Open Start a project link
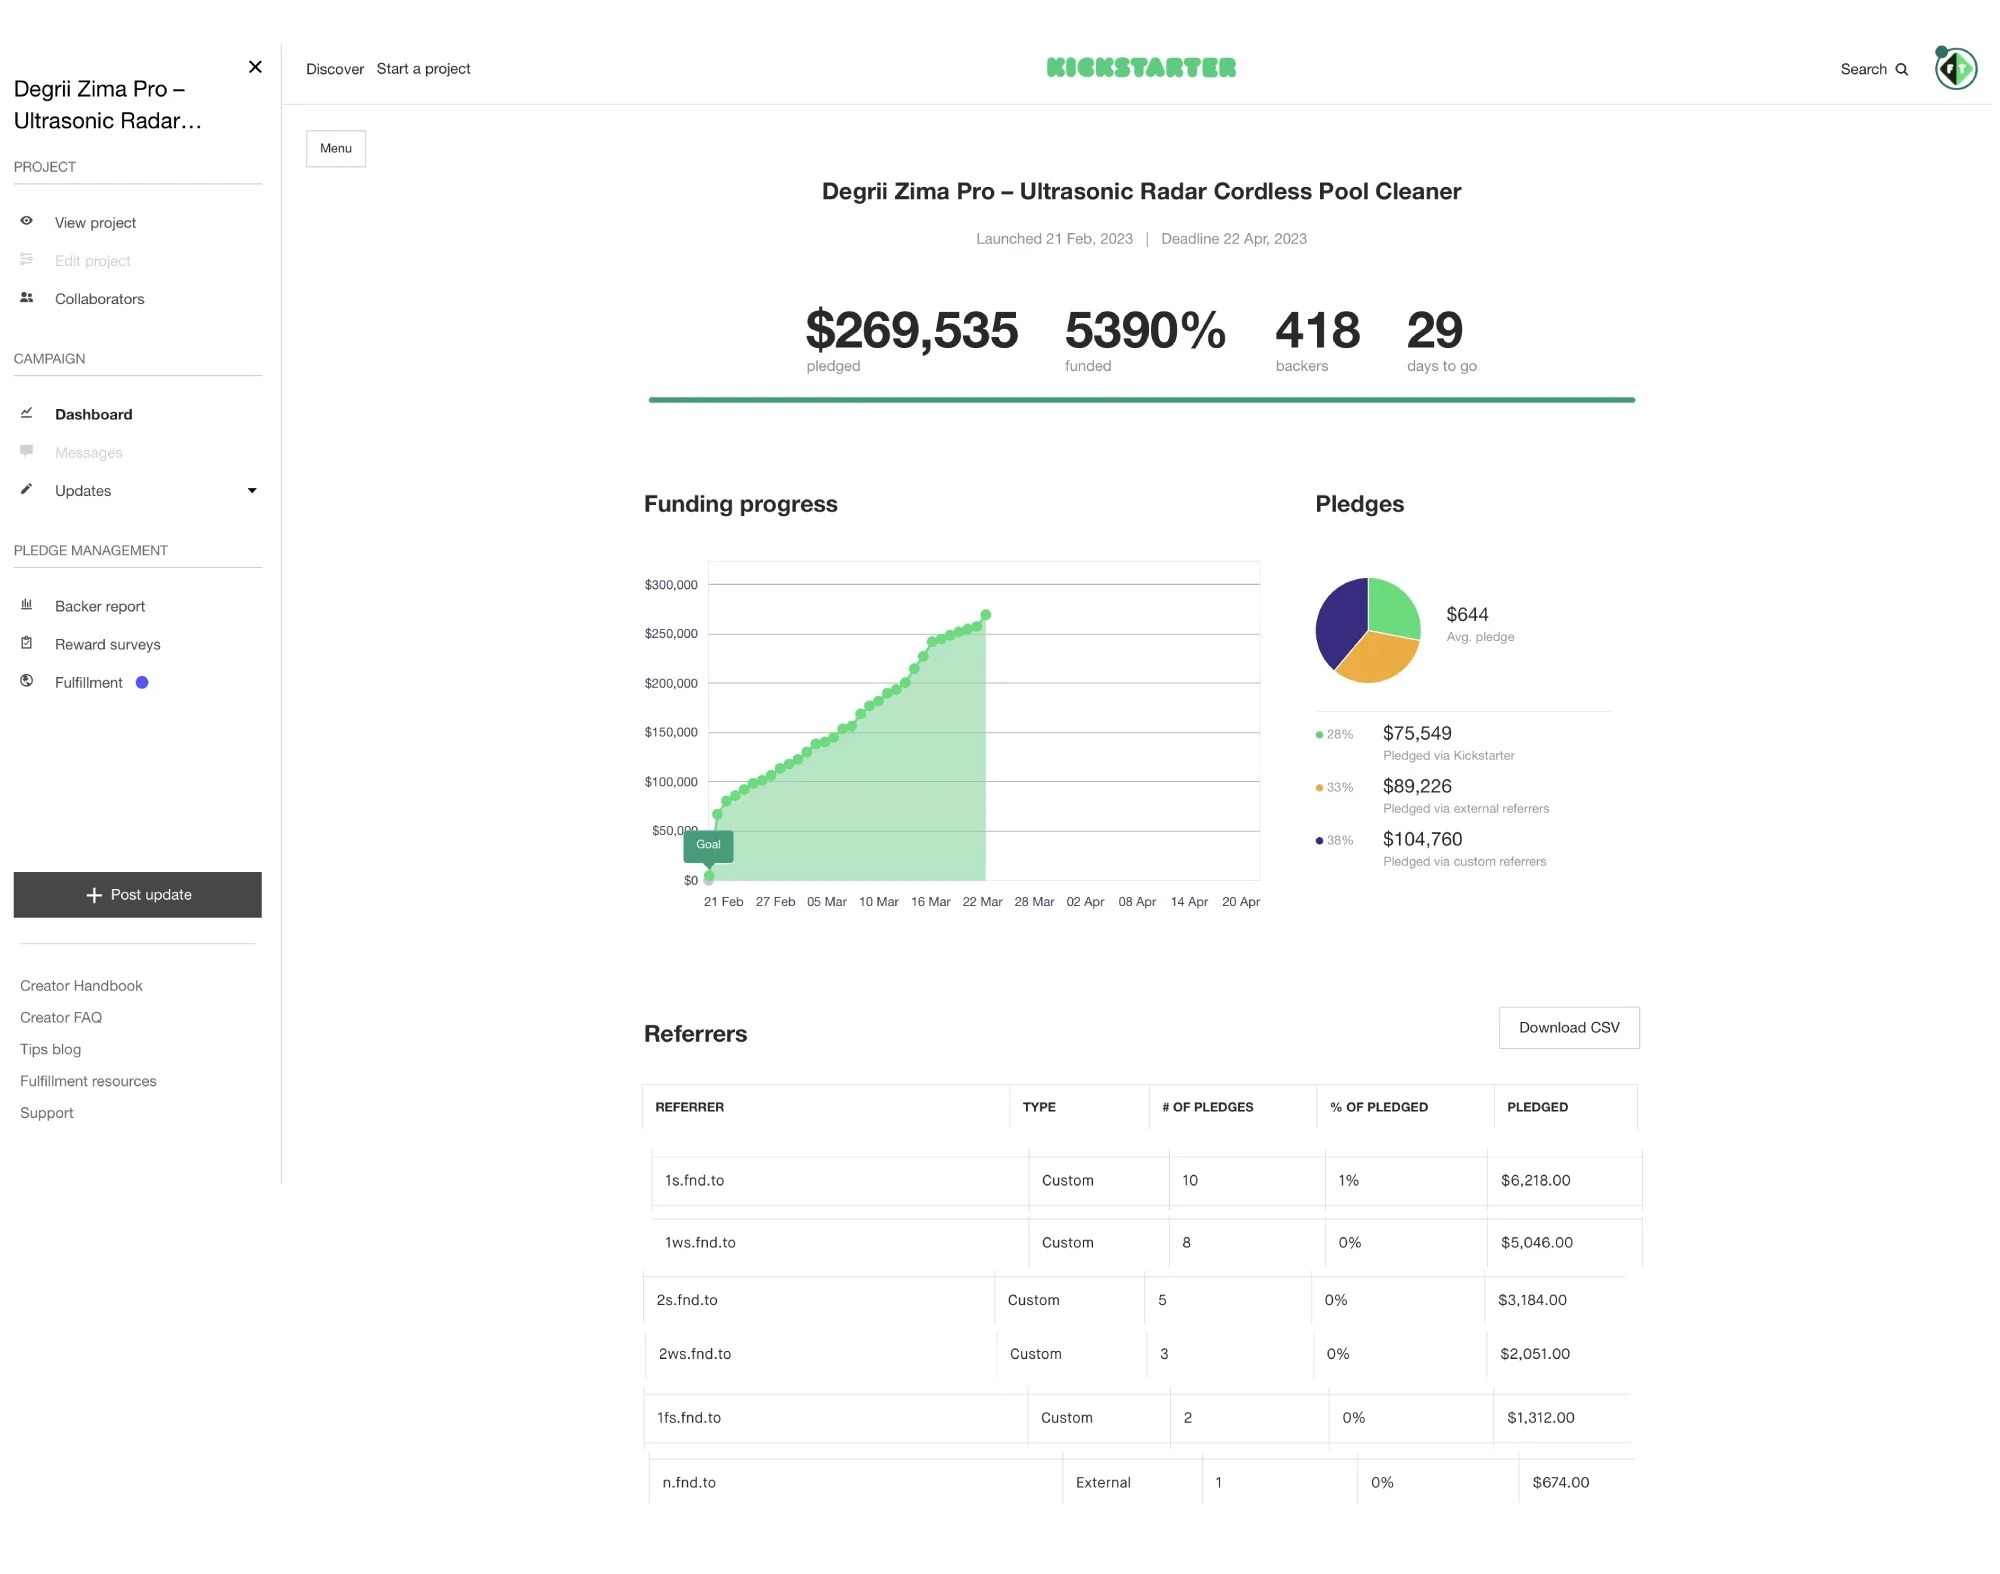Image resolution: width=2000 pixels, height=1574 pixels. click(x=423, y=69)
